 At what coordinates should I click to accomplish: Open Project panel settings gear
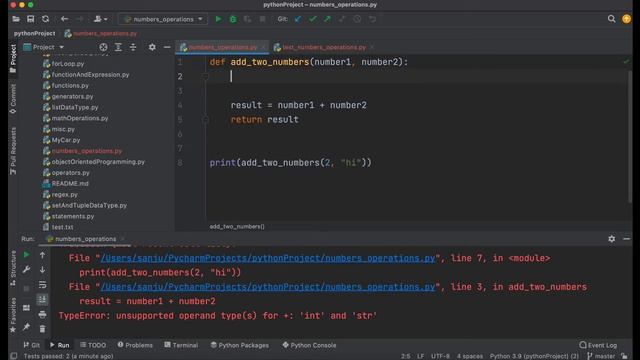click(152, 47)
